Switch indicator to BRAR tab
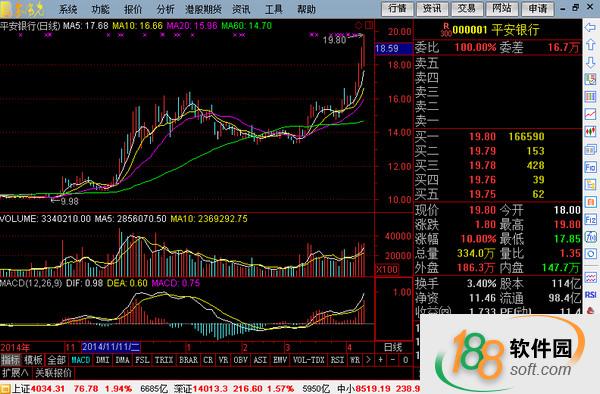 point(189,360)
